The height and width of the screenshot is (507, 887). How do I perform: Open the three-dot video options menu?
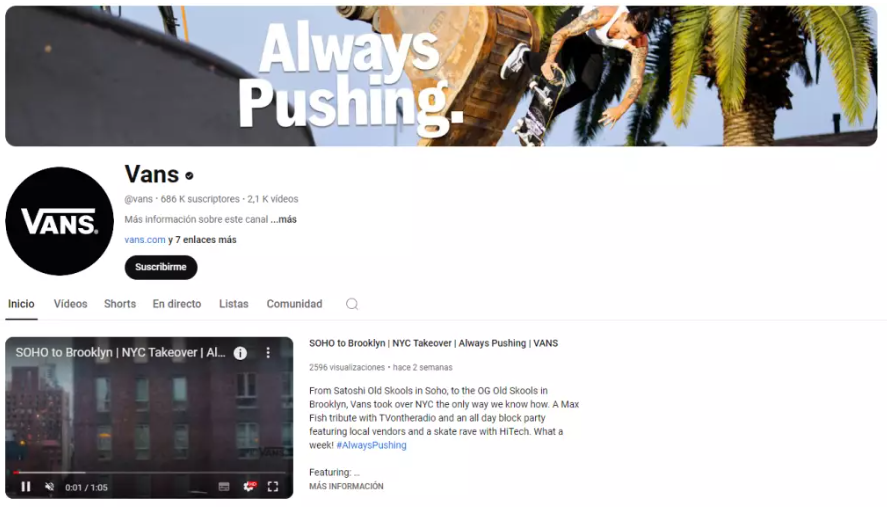pyautogui.click(x=268, y=353)
